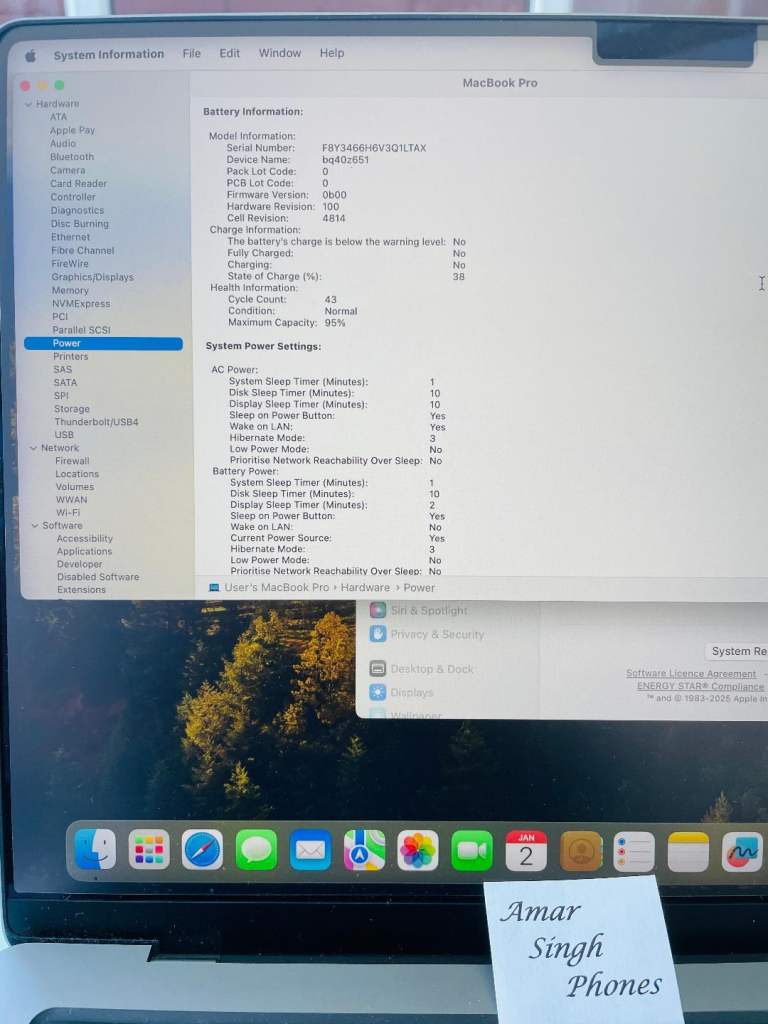Launch Safari from the dock
The width and height of the screenshot is (768, 1024).
pos(202,850)
